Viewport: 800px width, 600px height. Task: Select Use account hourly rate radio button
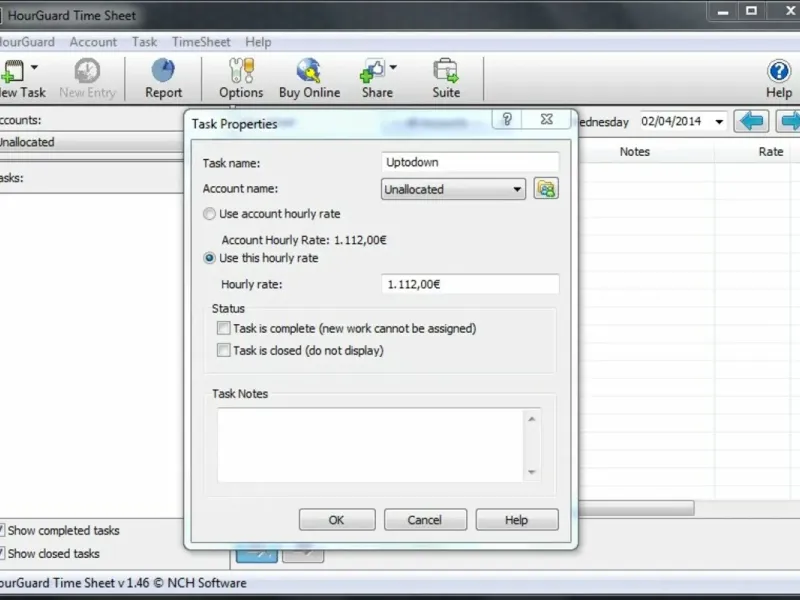209,214
